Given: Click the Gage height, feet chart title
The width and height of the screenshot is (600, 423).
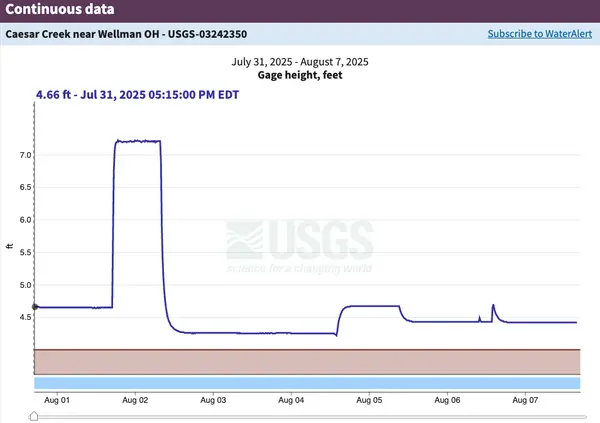Looking at the screenshot, I should [300, 76].
